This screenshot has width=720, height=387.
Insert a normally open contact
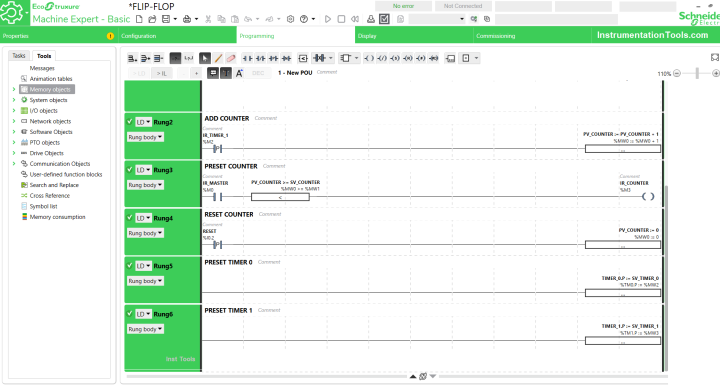tap(248, 58)
